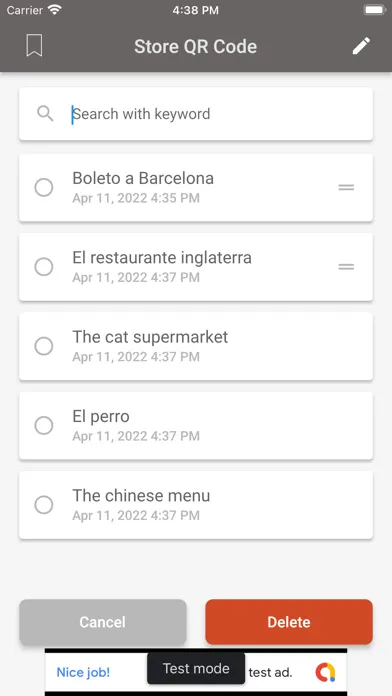Tap reorder handle for Boleto a Barcelona
Image resolution: width=392 pixels, height=696 pixels.
[346, 187]
